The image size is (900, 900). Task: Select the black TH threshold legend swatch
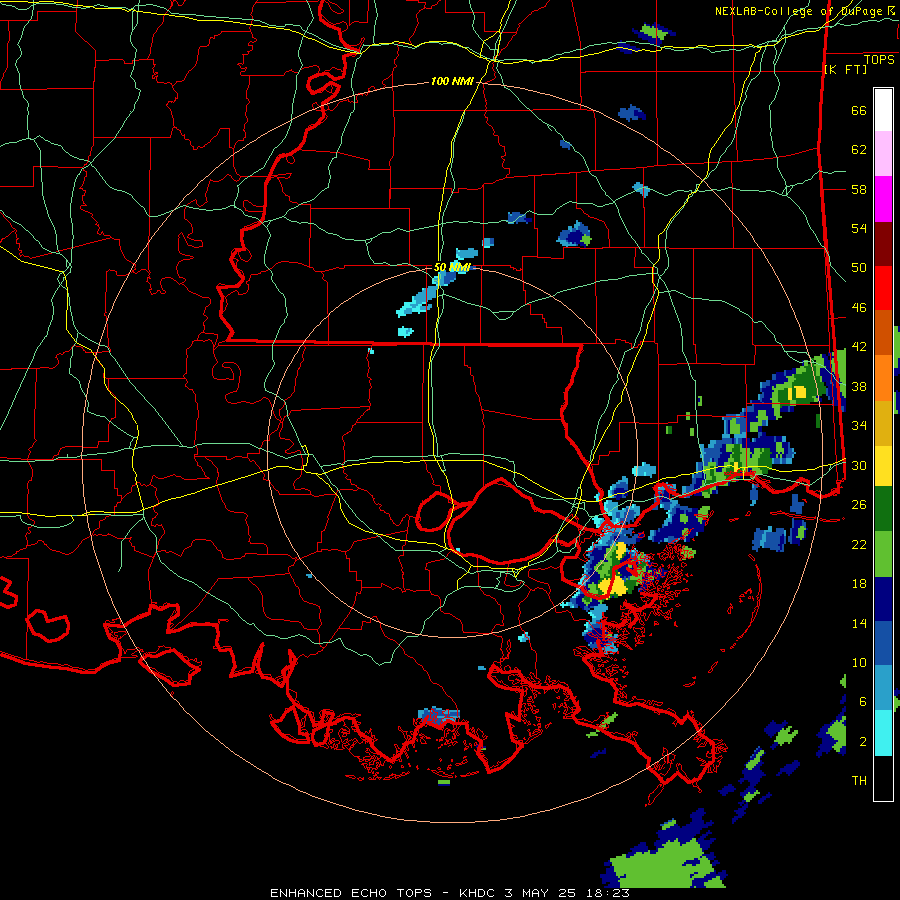point(883,778)
